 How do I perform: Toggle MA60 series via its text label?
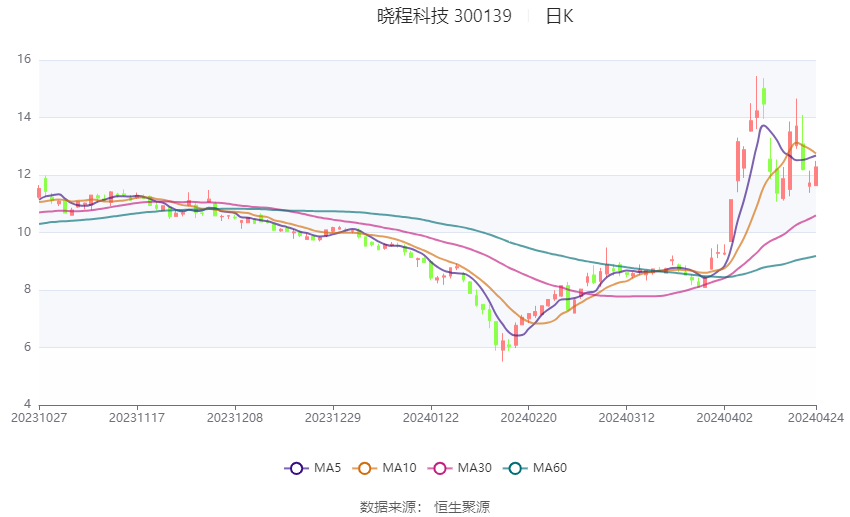click(550, 468)
